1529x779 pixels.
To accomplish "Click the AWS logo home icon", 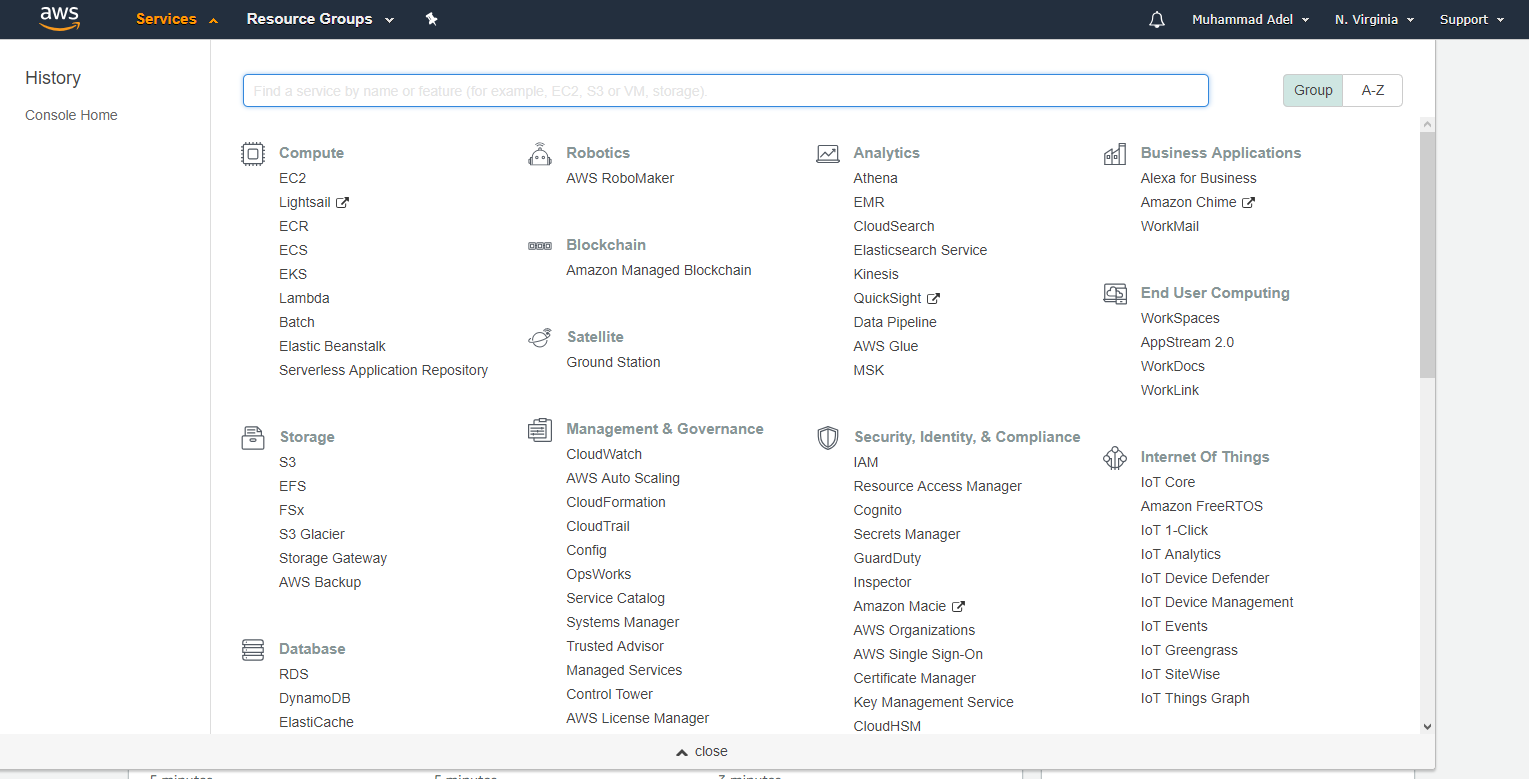I will coord(60,19).
